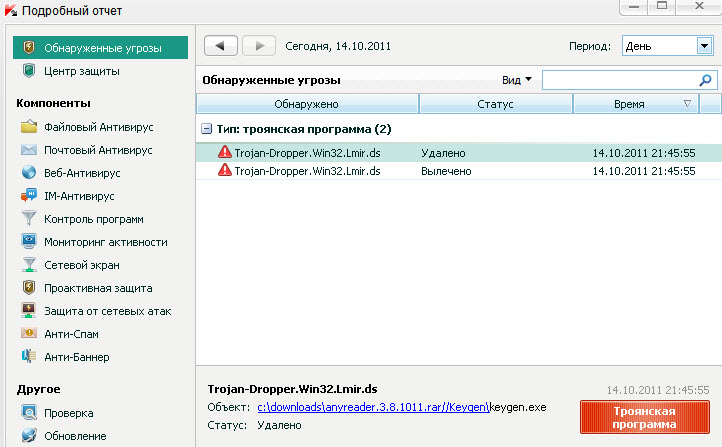Click the Анти-Спам icon
Screen dimensions: 722x447
[29, 334]
